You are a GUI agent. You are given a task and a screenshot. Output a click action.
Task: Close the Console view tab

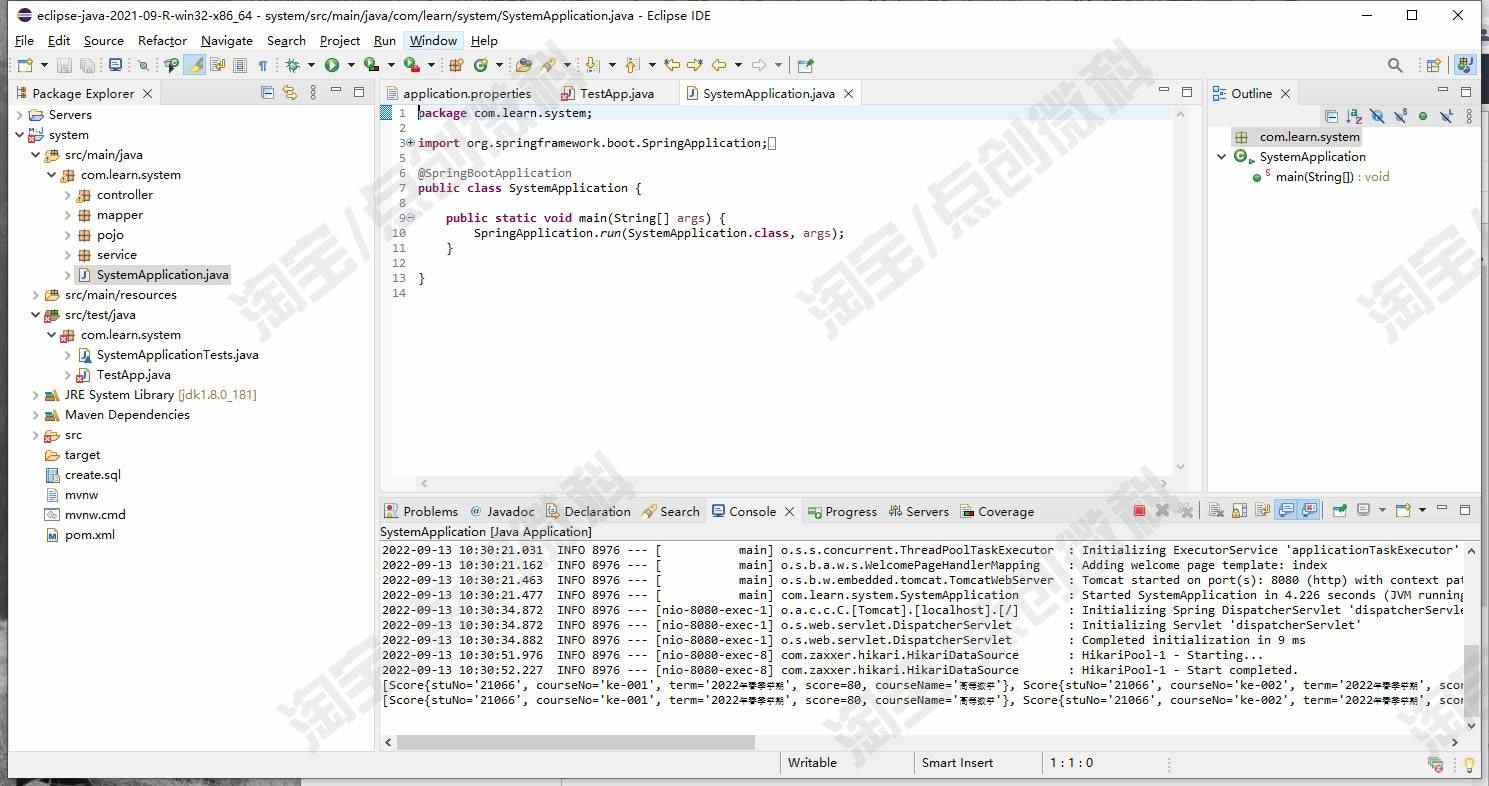(788, 511)
